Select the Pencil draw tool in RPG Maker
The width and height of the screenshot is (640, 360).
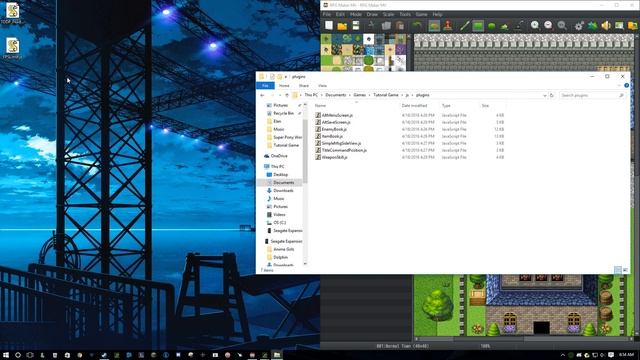pos(464,26)
